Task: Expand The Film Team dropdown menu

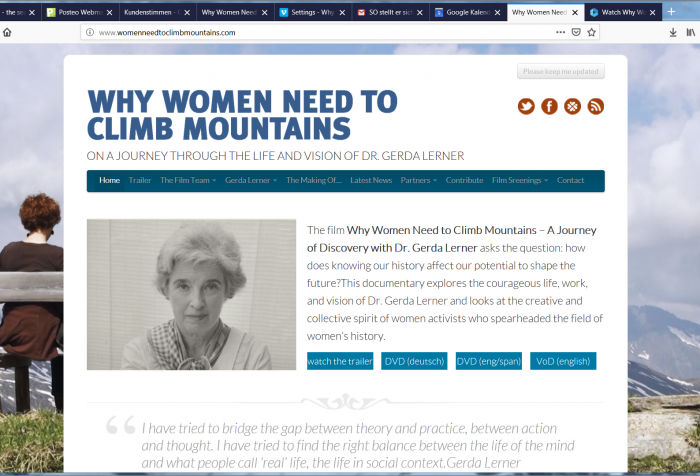Action: pos(188,180)
